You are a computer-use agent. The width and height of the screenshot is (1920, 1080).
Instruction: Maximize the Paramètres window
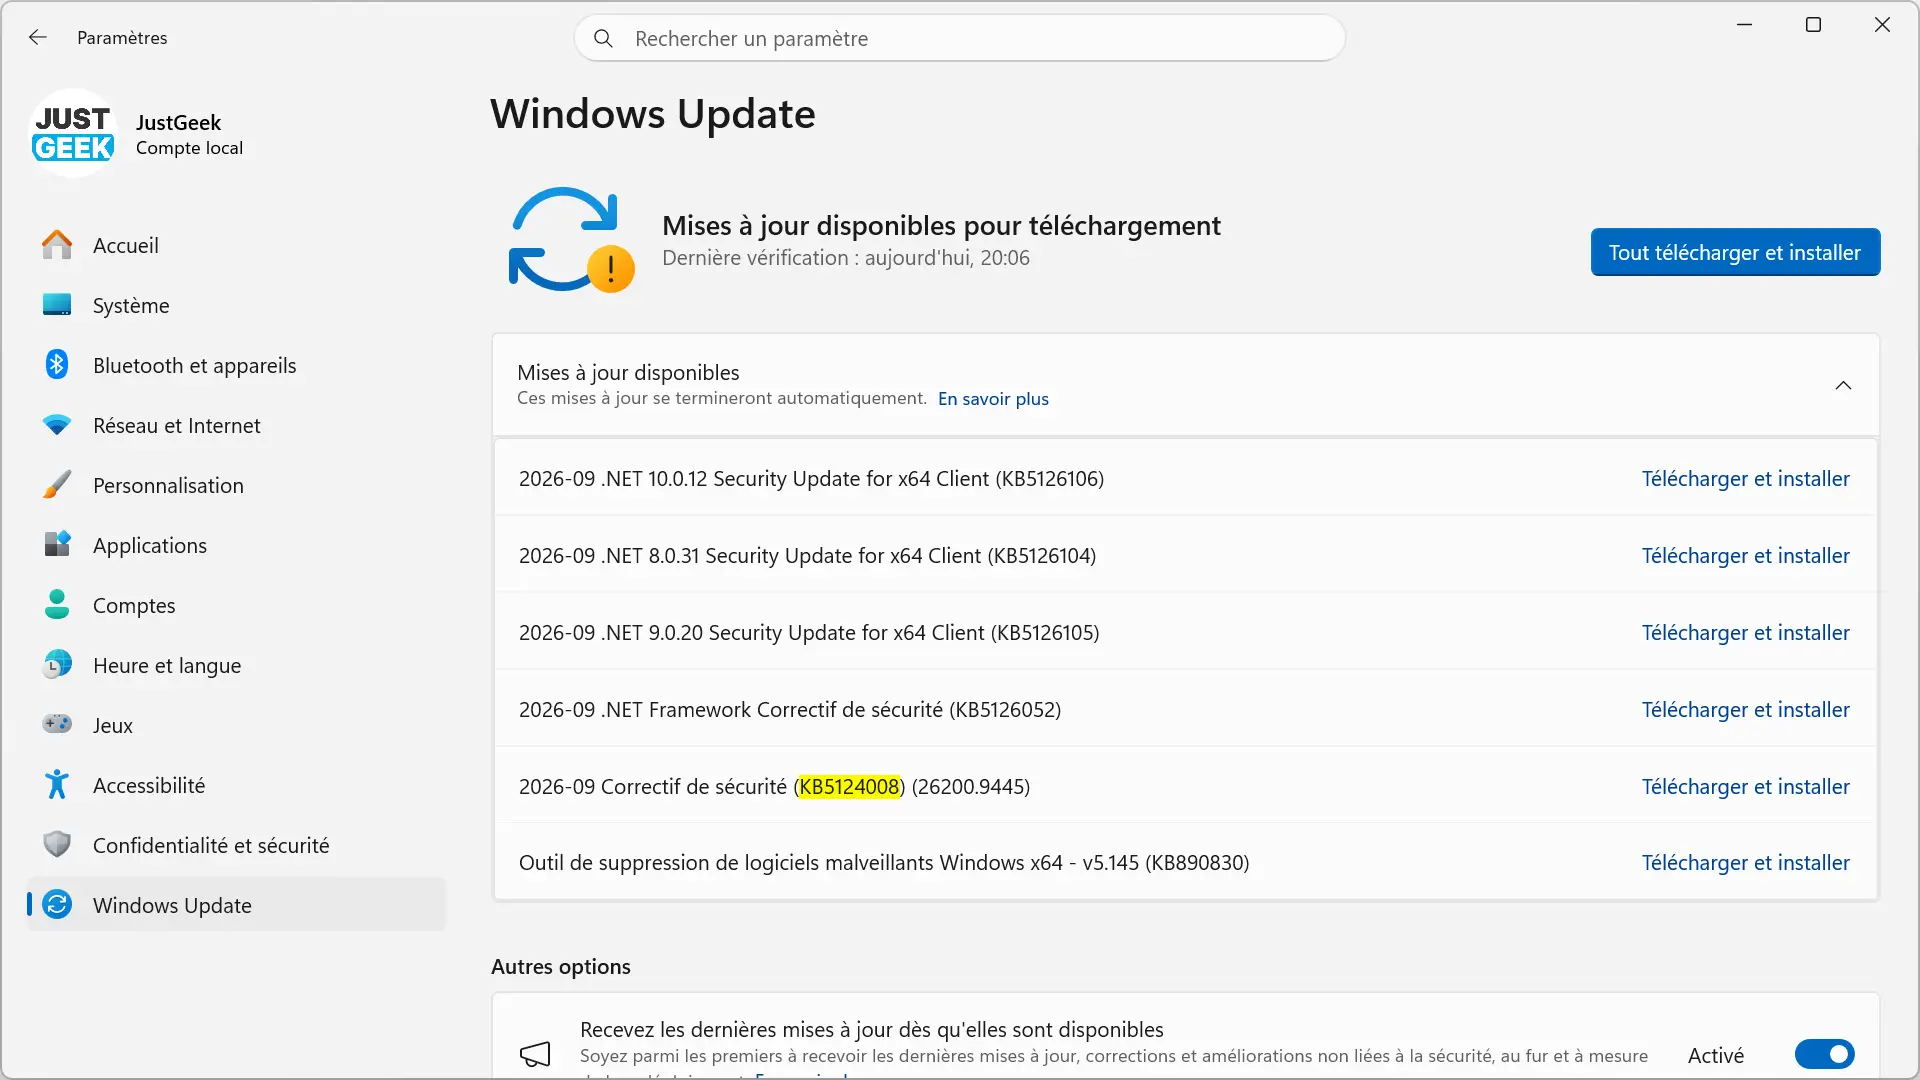pos(1813,25)
